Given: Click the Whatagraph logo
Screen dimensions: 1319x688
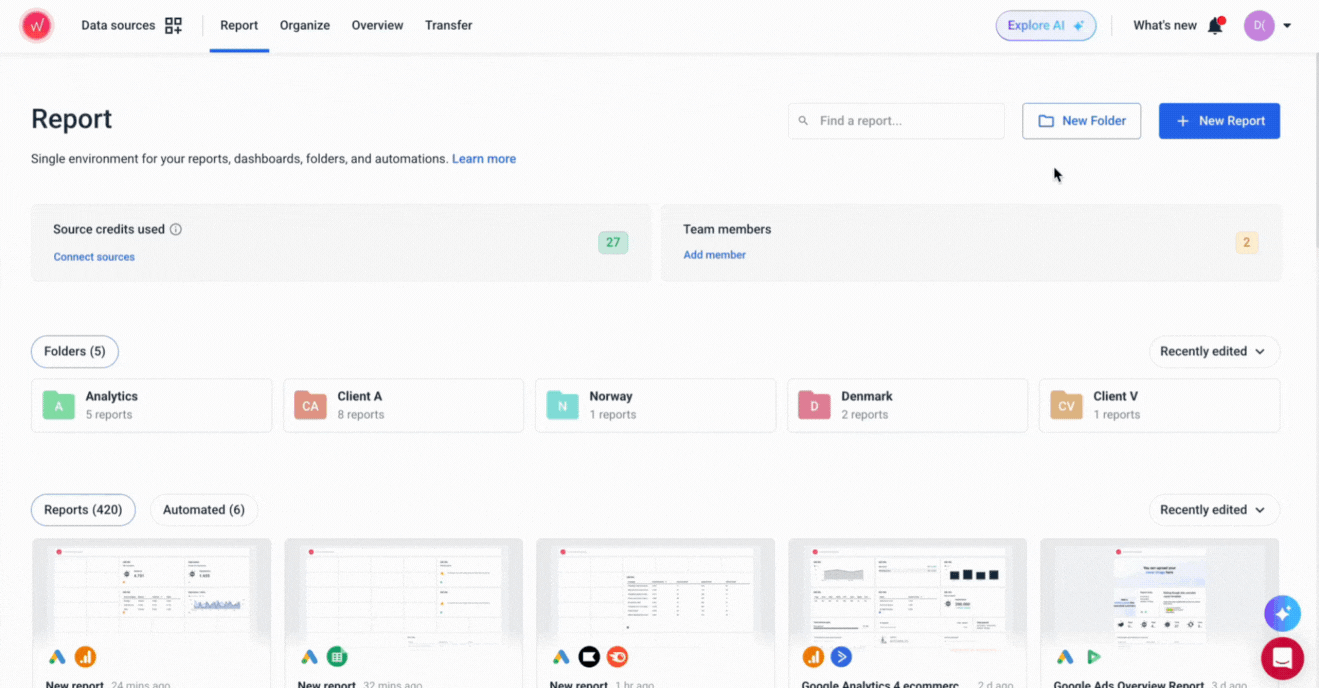Looking at the screenshot, I should pos(36,25).
